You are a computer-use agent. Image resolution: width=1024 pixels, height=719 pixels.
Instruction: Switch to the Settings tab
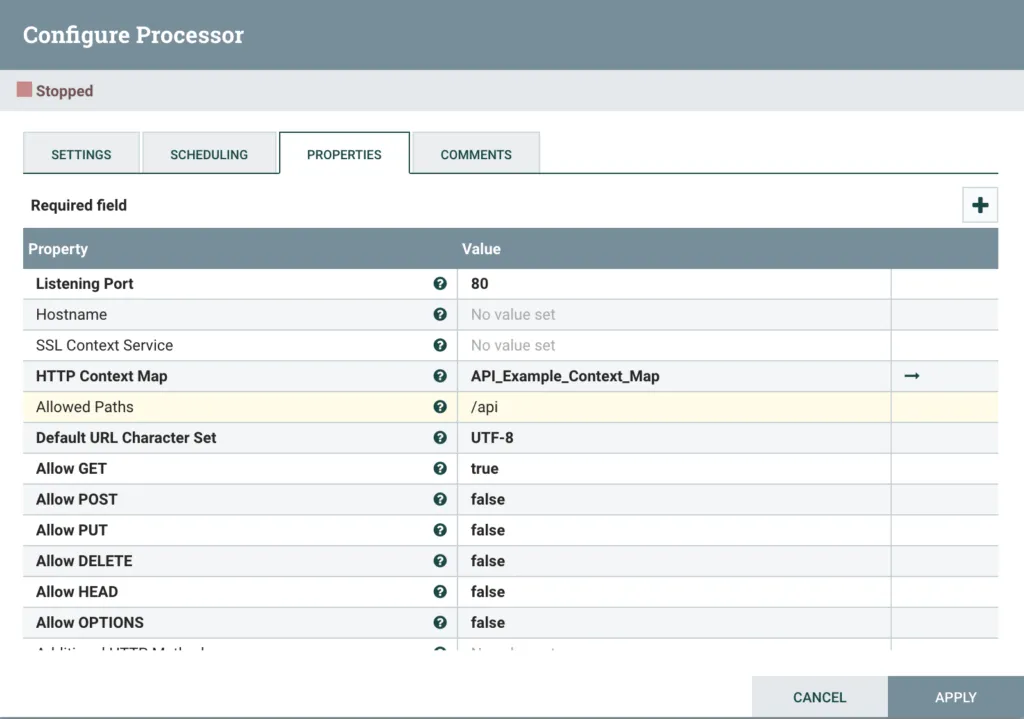click(x=81, y=155)
